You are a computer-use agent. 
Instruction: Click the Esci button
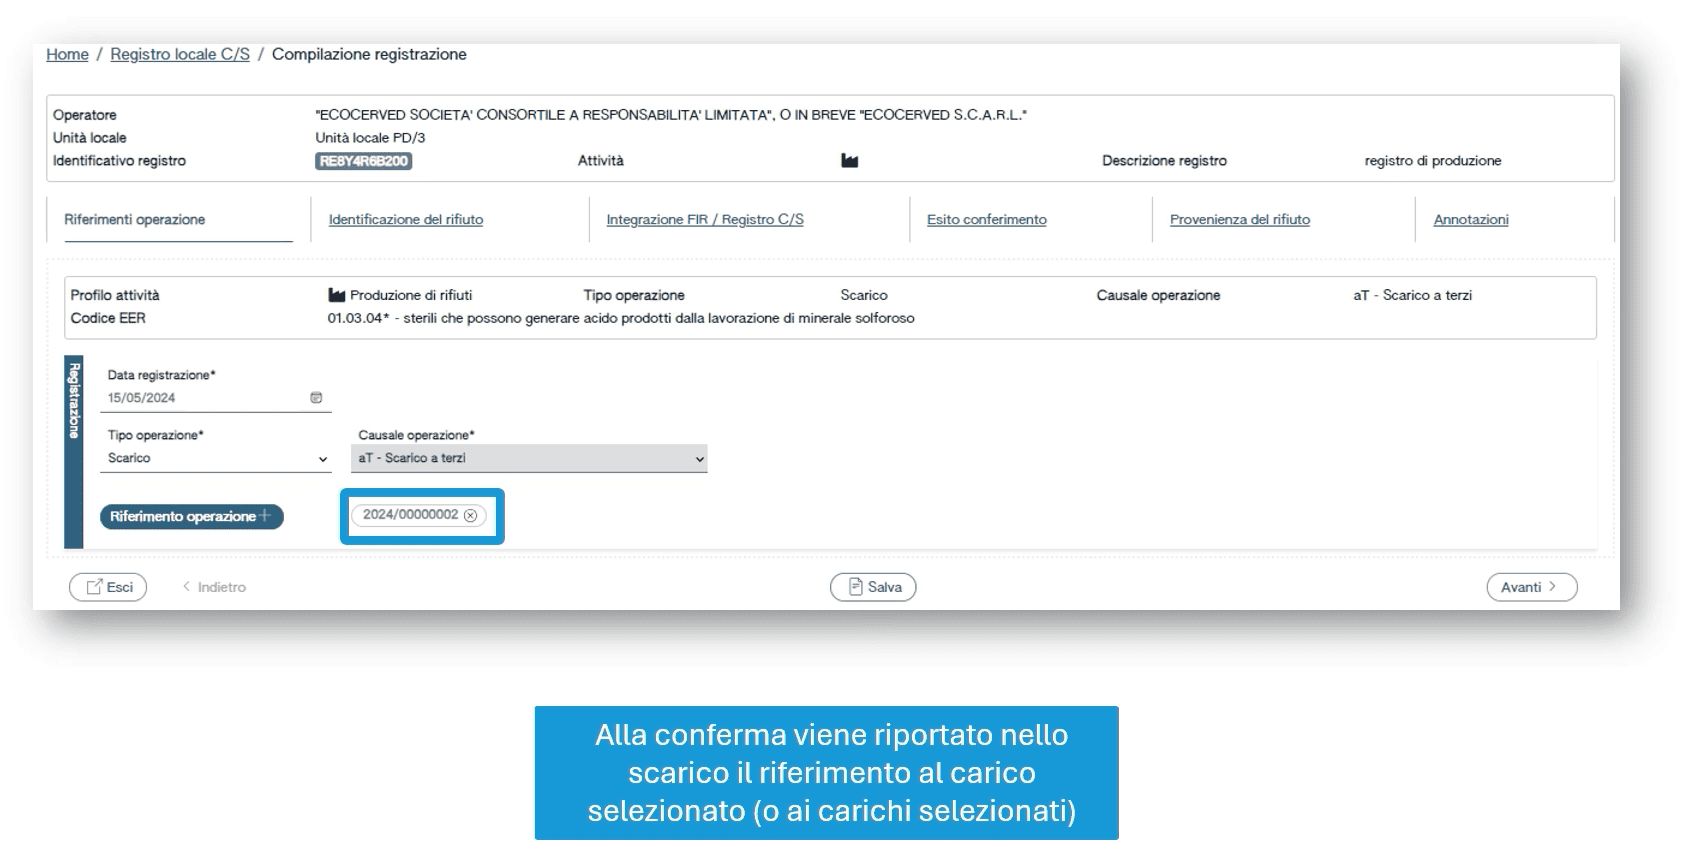point(108,588)
